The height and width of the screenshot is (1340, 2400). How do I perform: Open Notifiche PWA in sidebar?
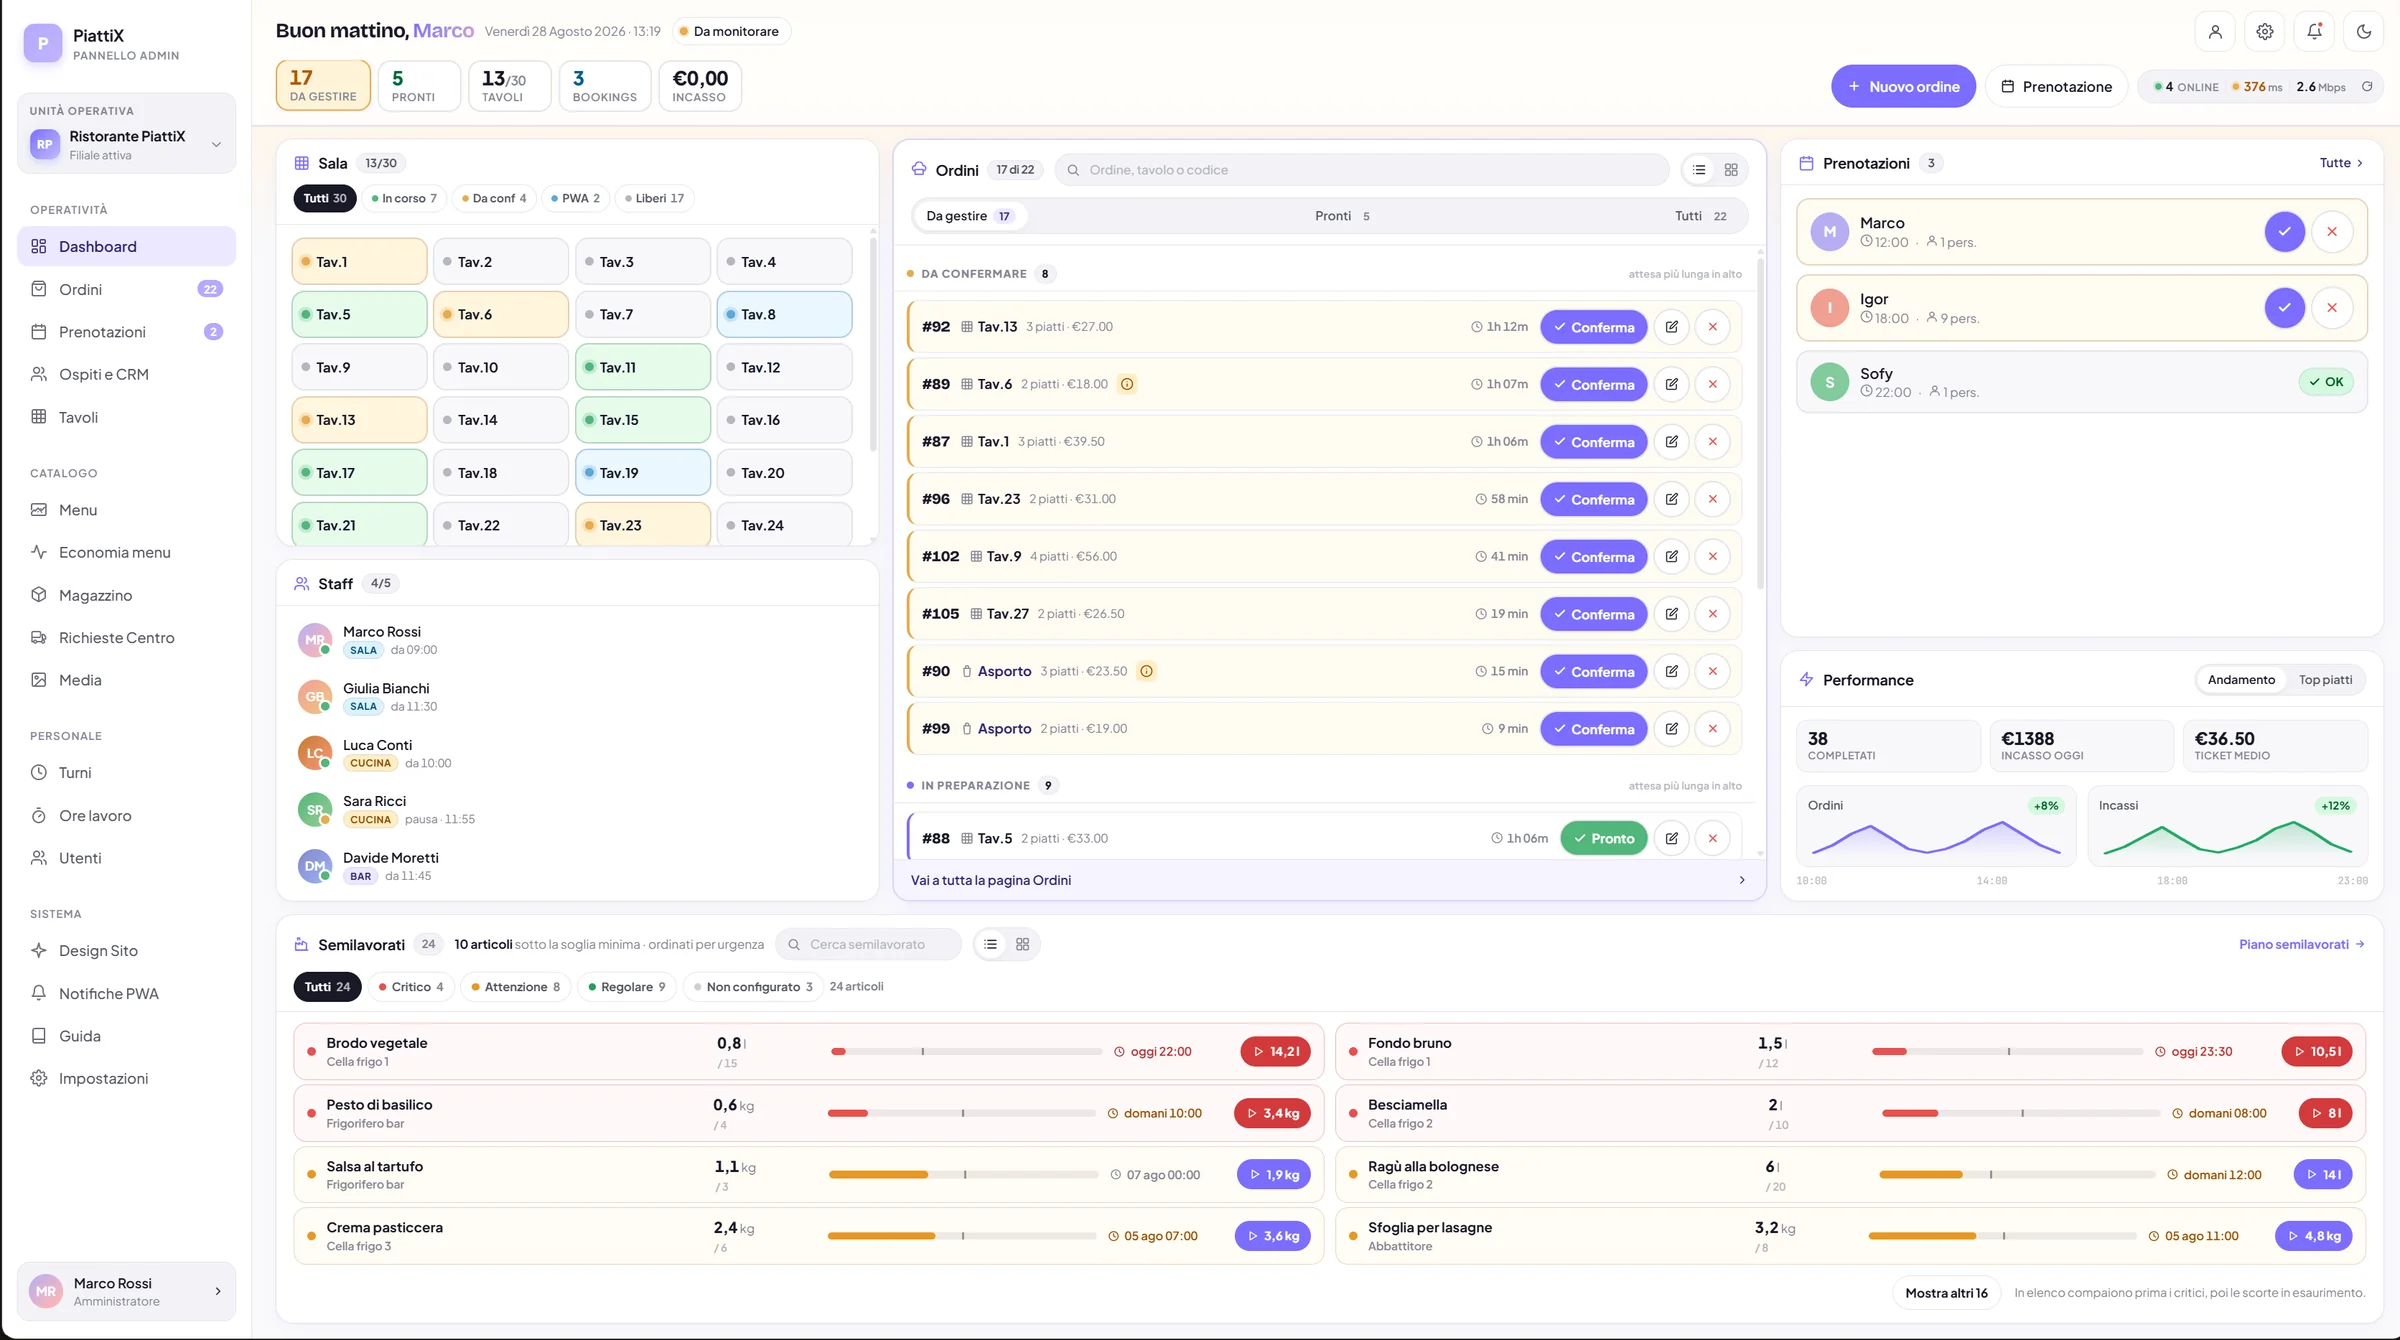point(126,993)
